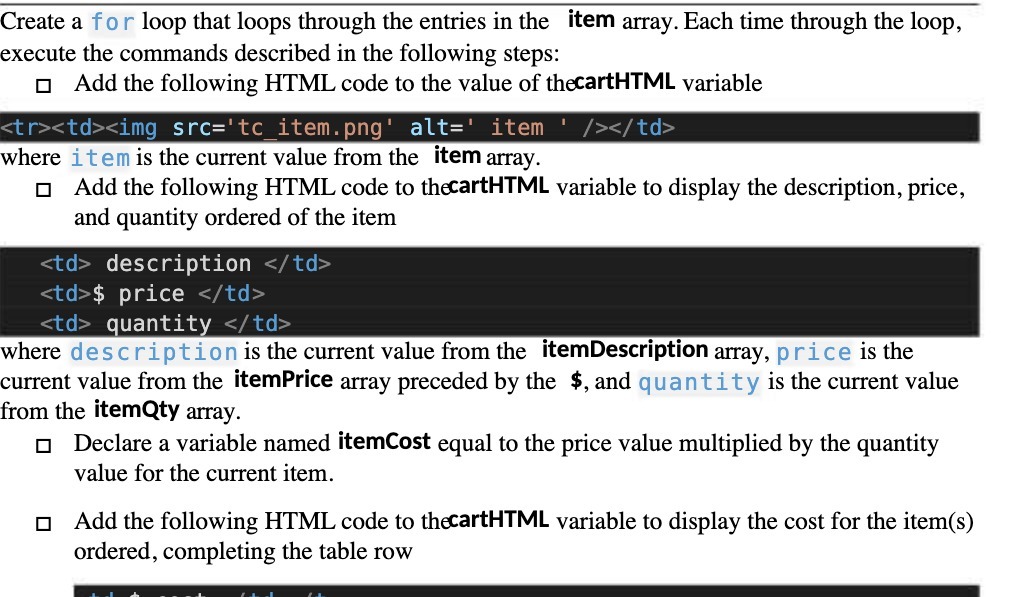Check the box for the description, price, quantity step
The height and width of the screenshot is (597, 1031).
click(x=42, y=189)
